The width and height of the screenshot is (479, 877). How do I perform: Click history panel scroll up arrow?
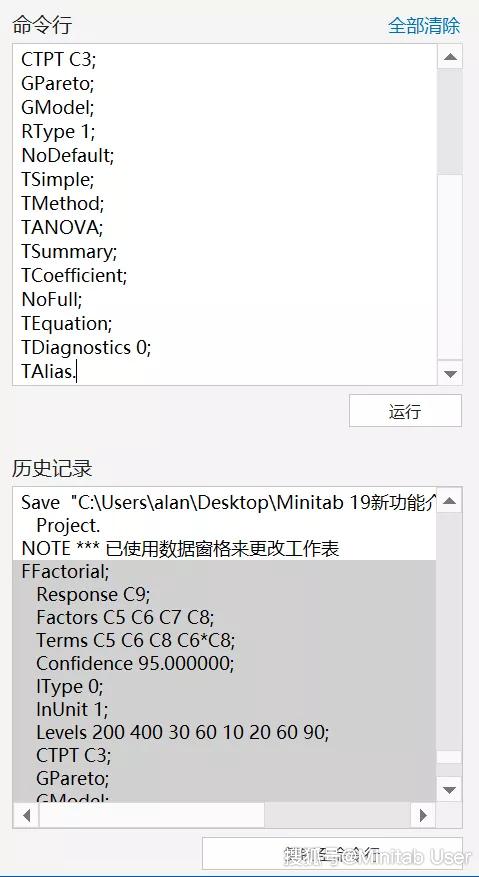tap(450, 500)
